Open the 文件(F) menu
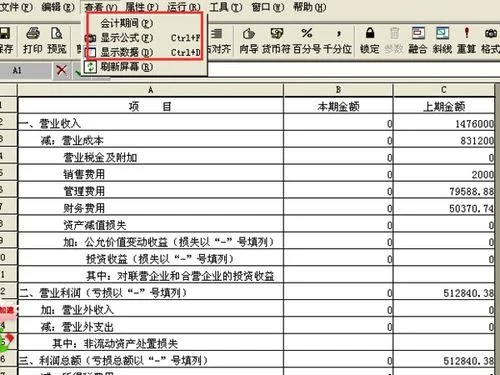 16,7
